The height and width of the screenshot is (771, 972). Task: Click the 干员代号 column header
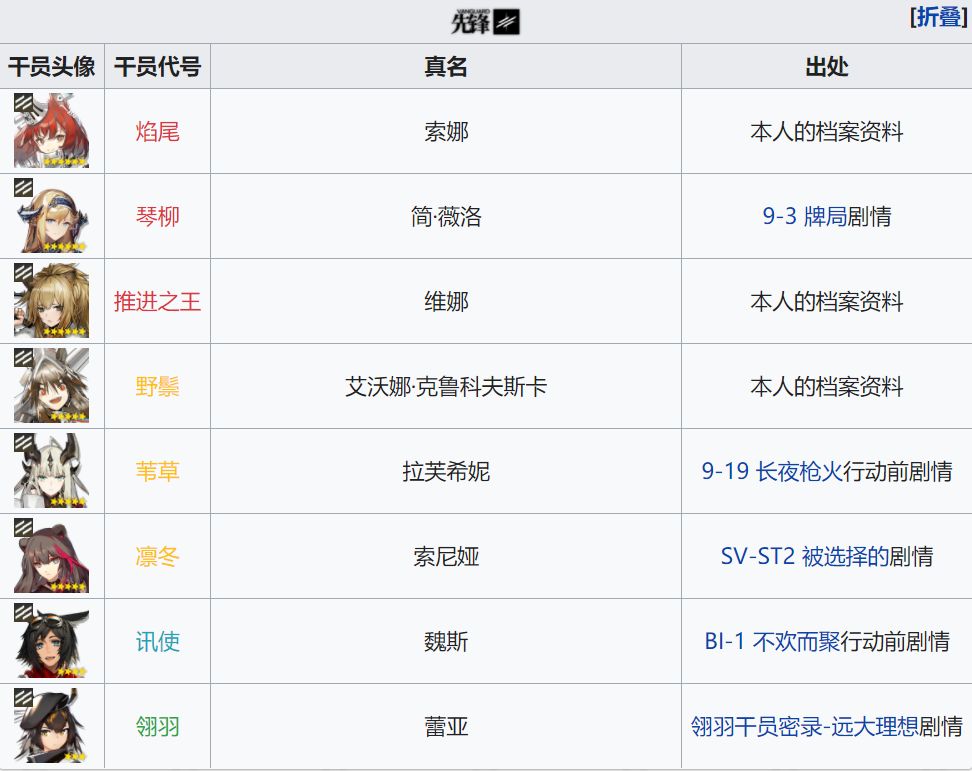pyautogui.click(x=157, y=66)
